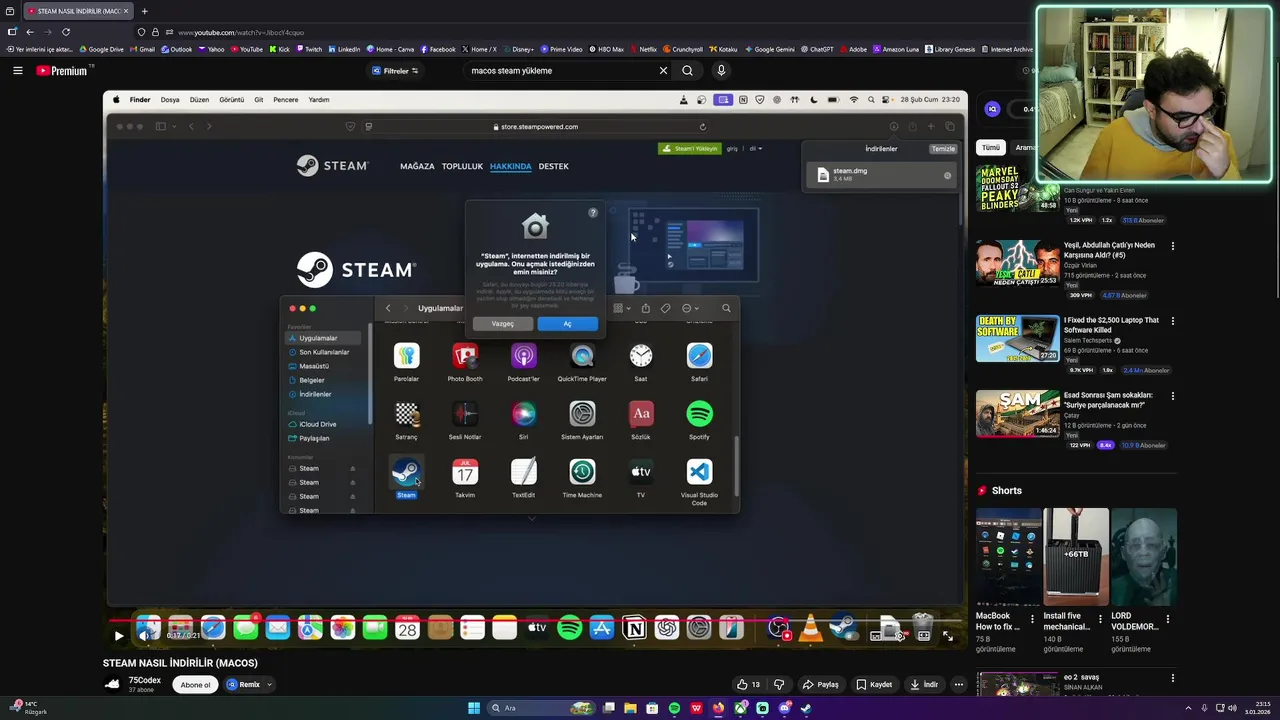Close the STEAM NASIL İNDİRİLİR tab
Screen dimensions: 1280x720
128,11
